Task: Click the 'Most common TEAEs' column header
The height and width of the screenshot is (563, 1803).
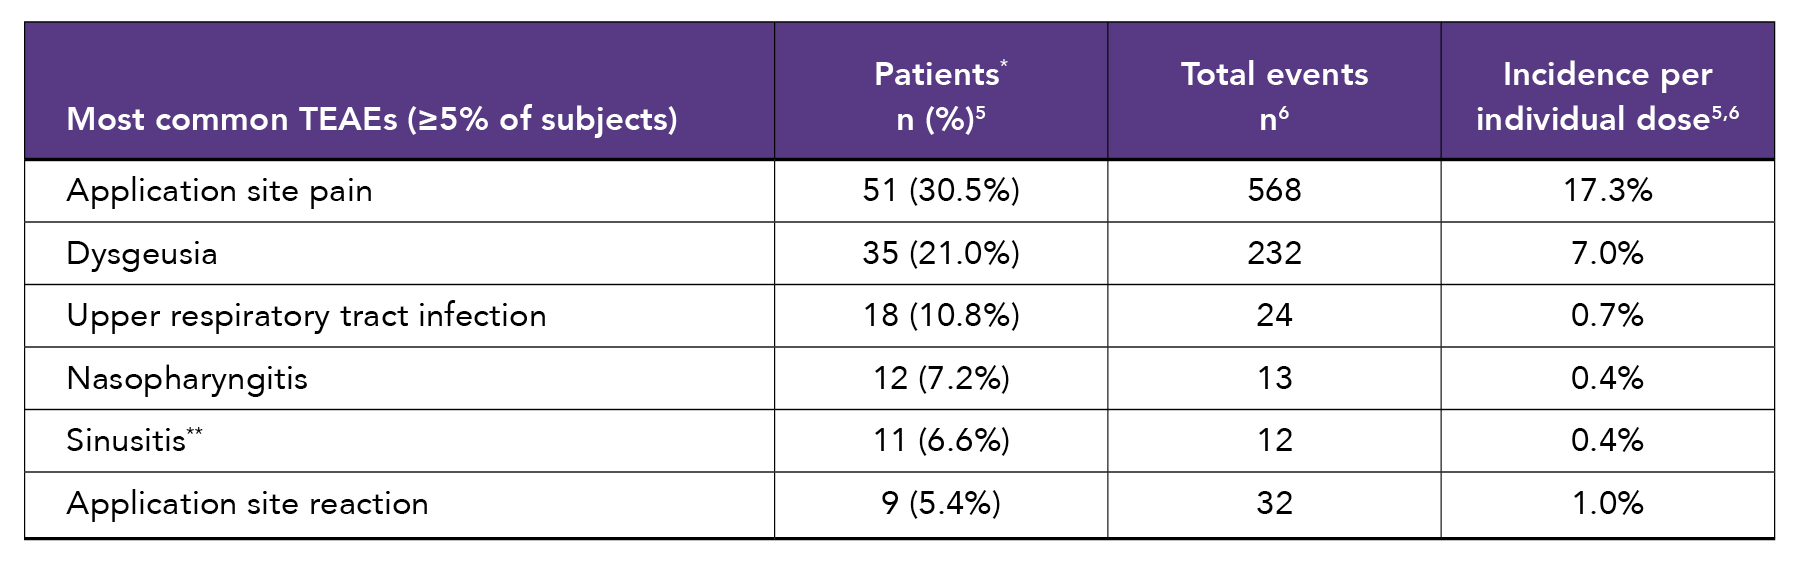Action: (x=371, y=119)
